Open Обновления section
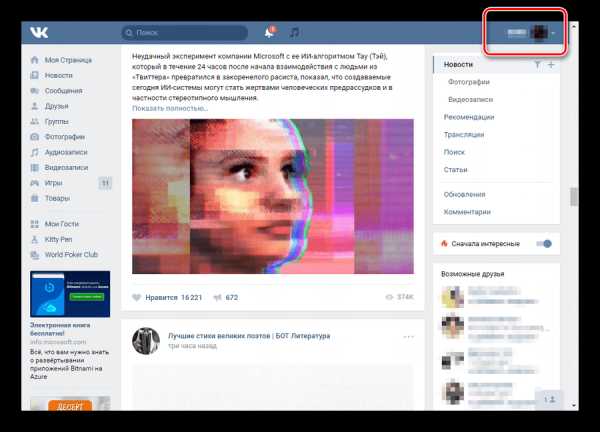 click(464, 194)
